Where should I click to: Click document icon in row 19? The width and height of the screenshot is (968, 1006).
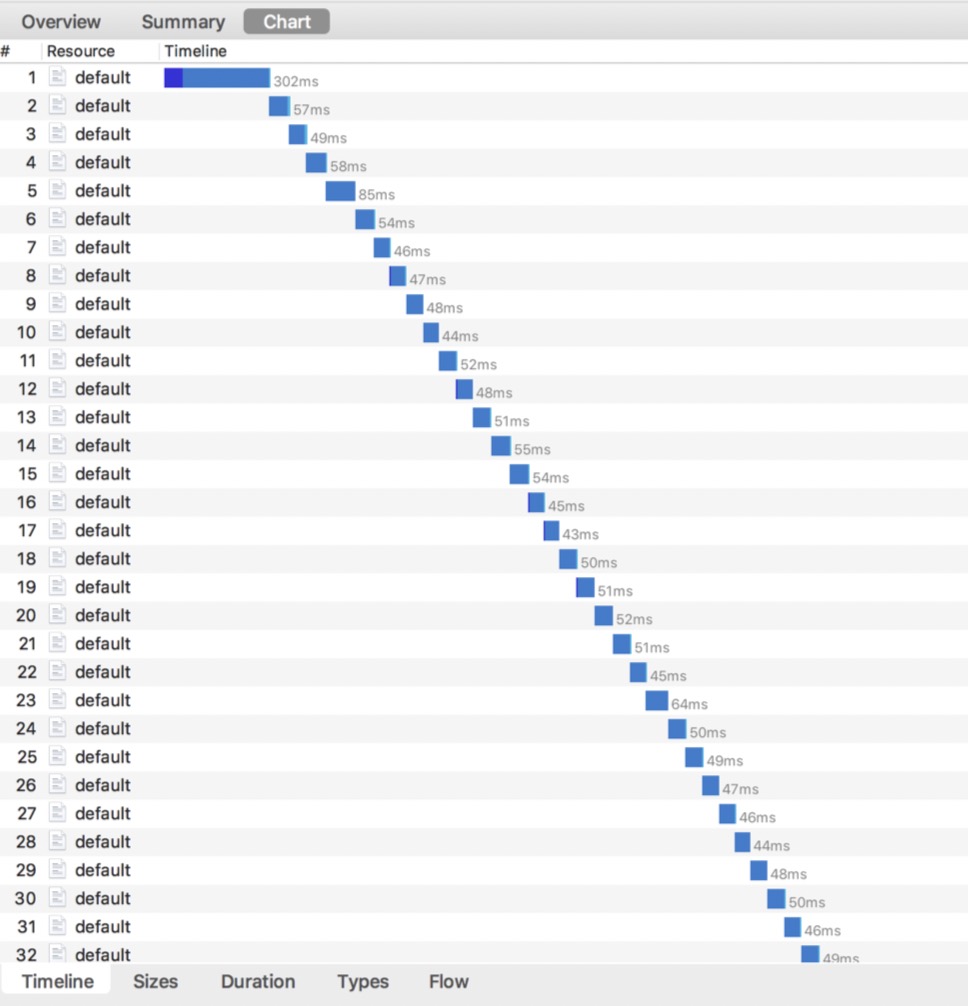tap(58, 586)
